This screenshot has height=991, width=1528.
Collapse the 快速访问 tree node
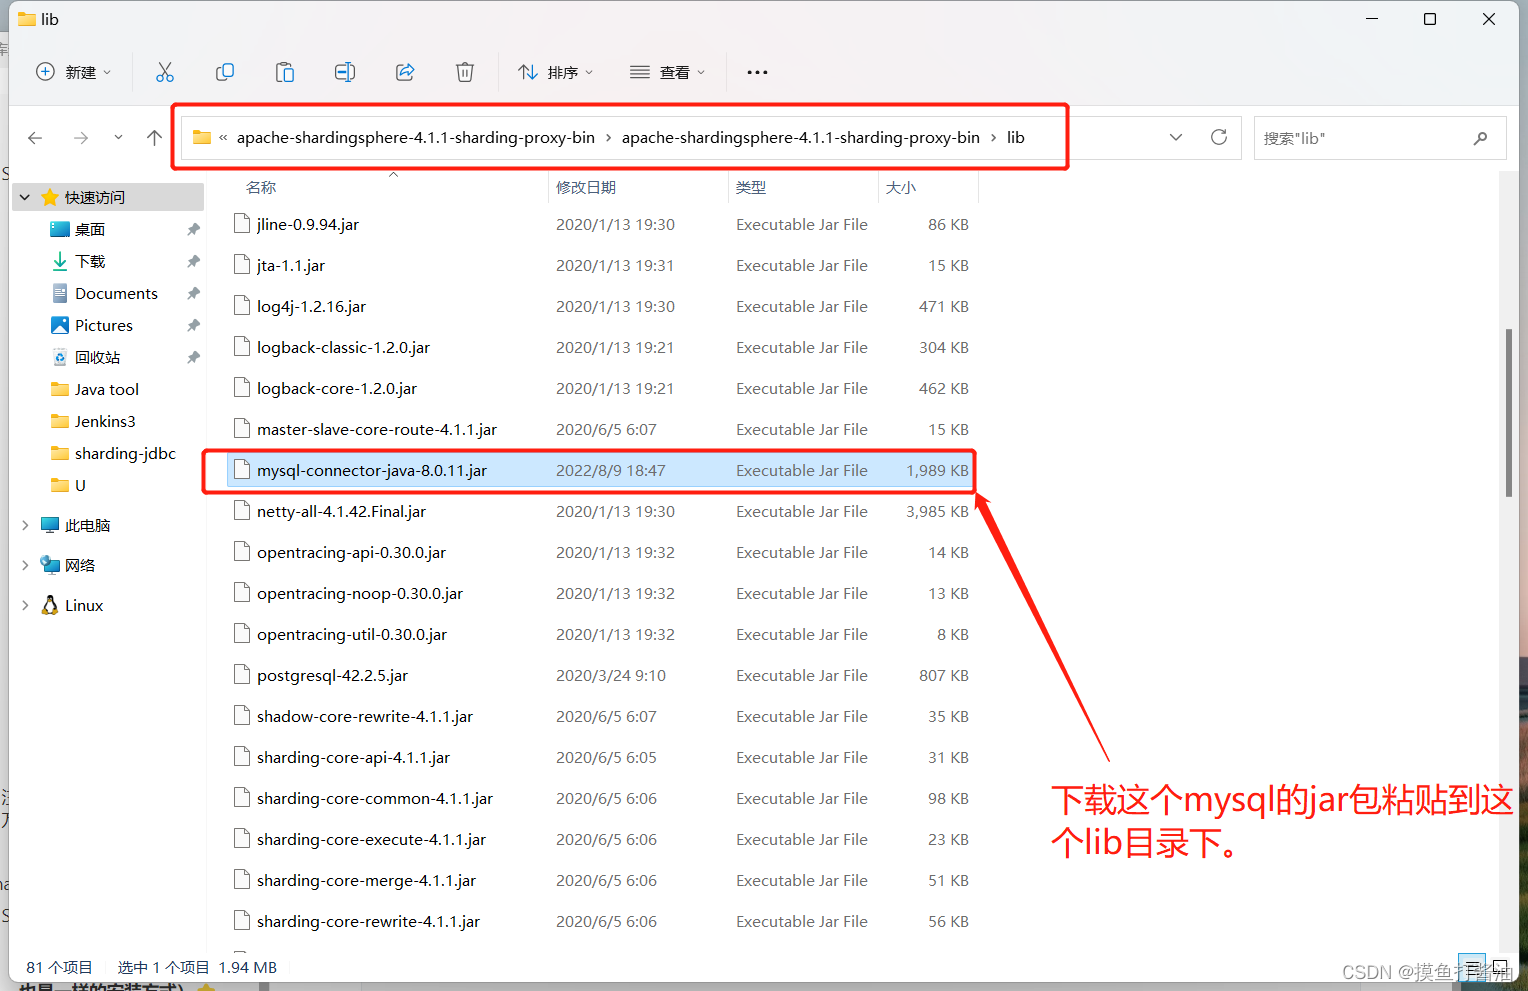25,197
